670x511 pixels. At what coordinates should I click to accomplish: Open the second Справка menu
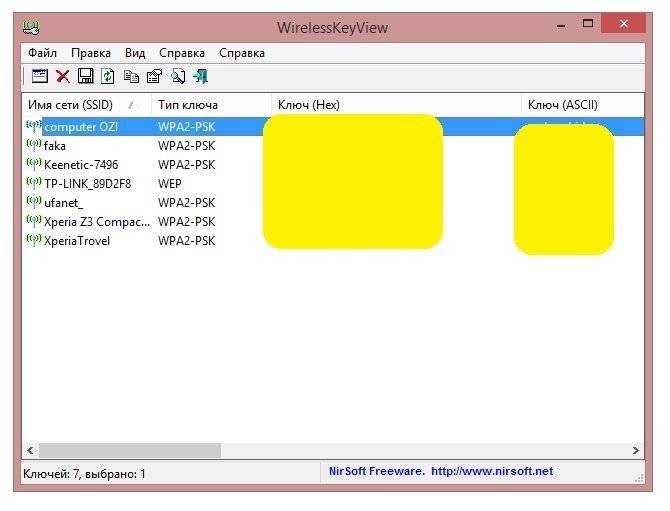[x=242, y=53]
